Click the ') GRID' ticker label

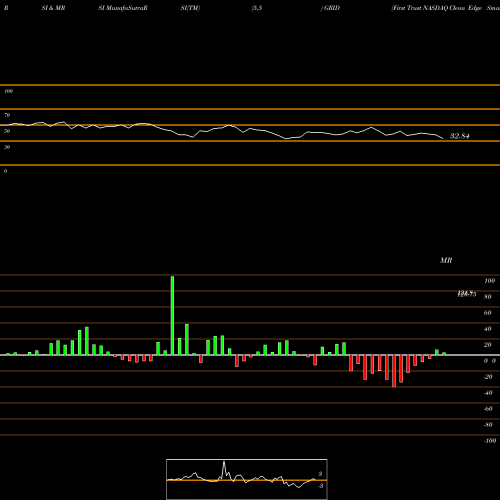pyautogui.click(x=330, y=8)
